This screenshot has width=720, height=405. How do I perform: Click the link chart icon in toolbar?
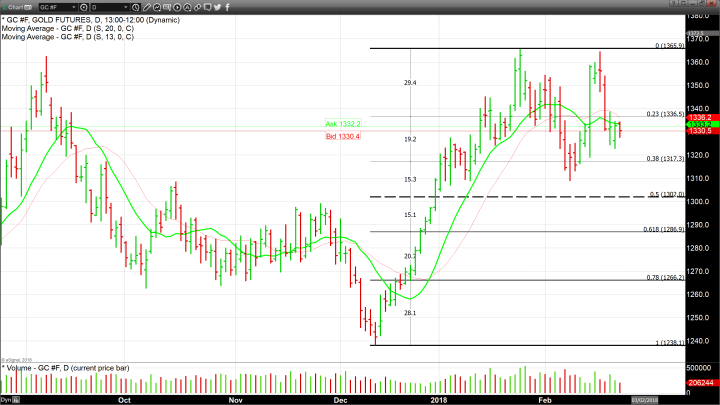click(197, 7)
